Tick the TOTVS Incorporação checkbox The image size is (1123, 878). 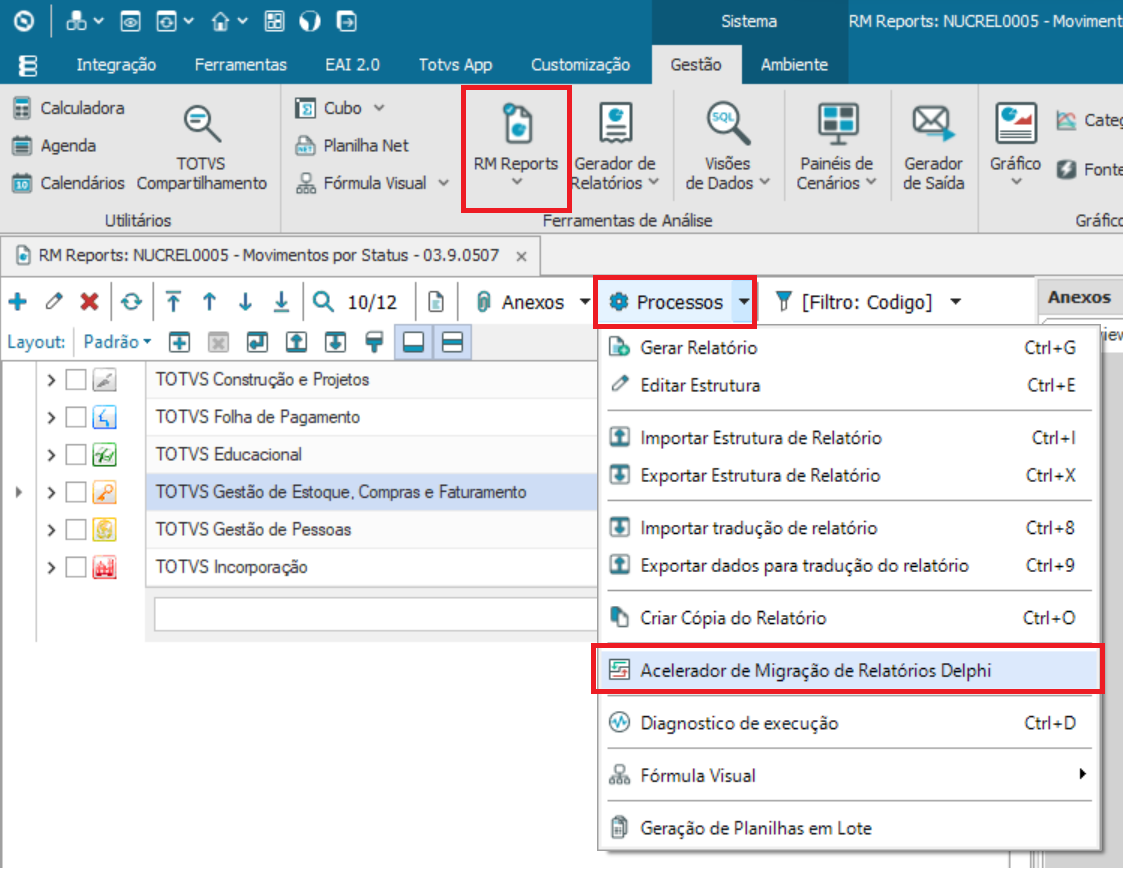[75, 567]
